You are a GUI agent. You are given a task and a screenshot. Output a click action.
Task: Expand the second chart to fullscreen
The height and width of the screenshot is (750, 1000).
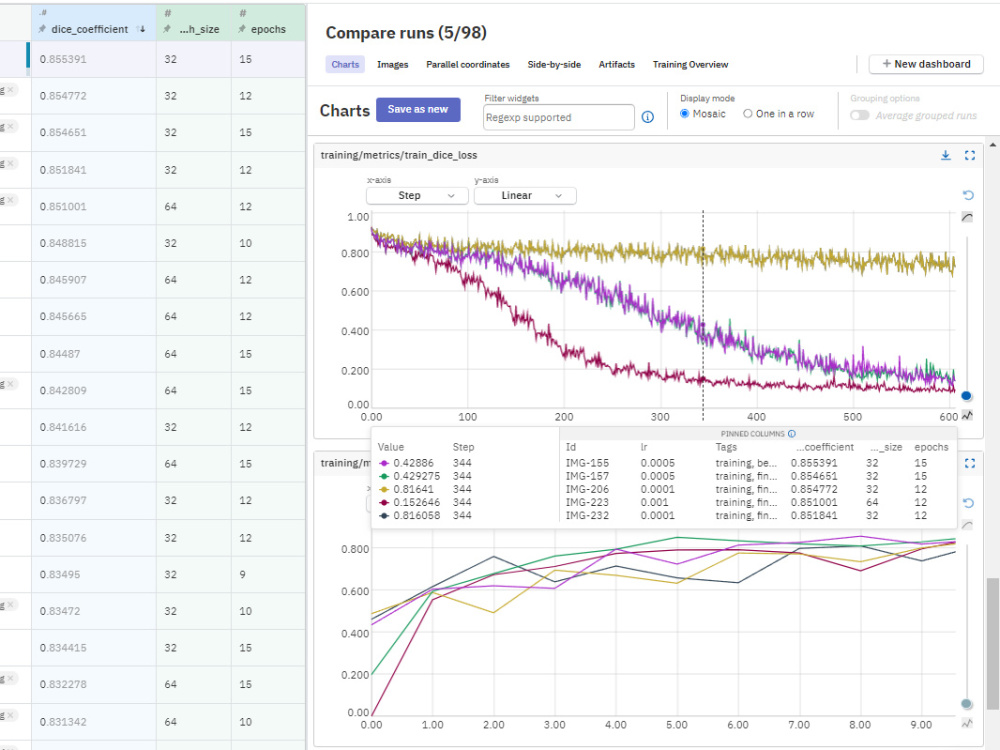970,464
